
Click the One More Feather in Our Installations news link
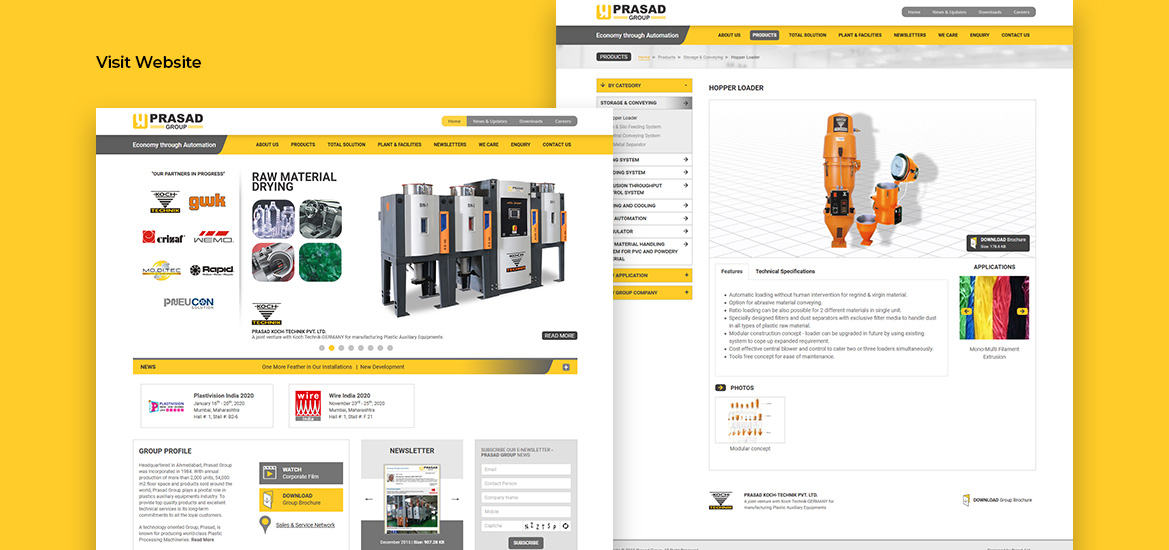point(307,367)
